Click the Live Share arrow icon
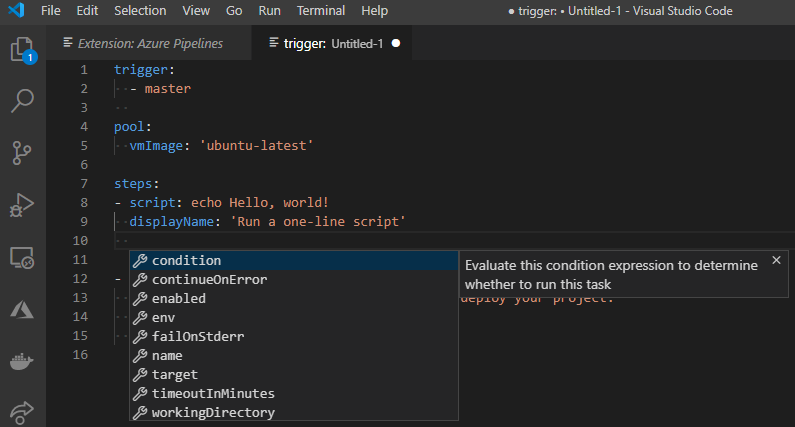The image size is (795, 427). coord(22,411)
